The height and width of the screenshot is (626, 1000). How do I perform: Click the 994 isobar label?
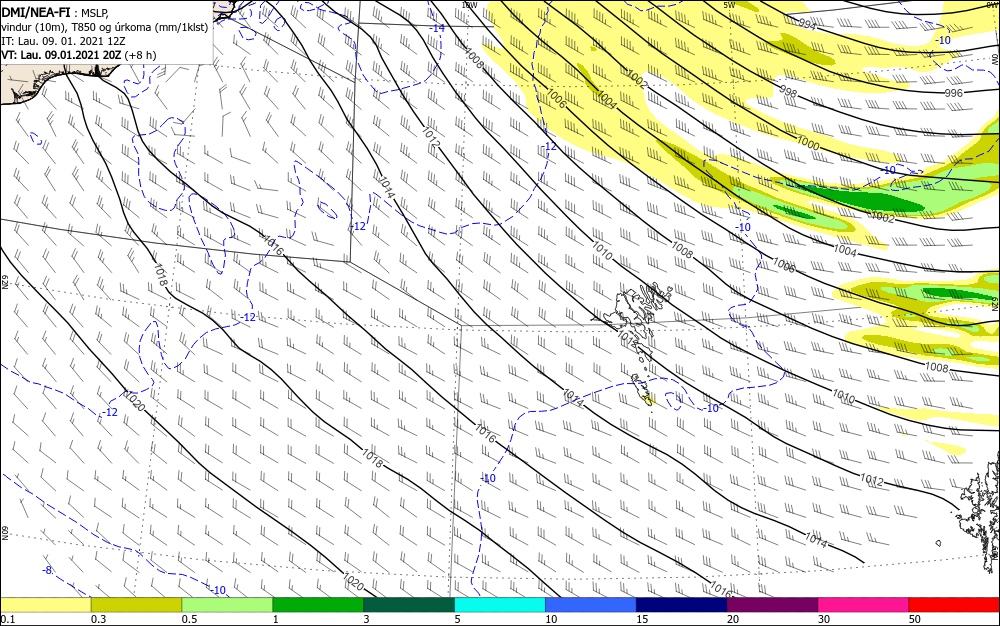coord(807,24)
